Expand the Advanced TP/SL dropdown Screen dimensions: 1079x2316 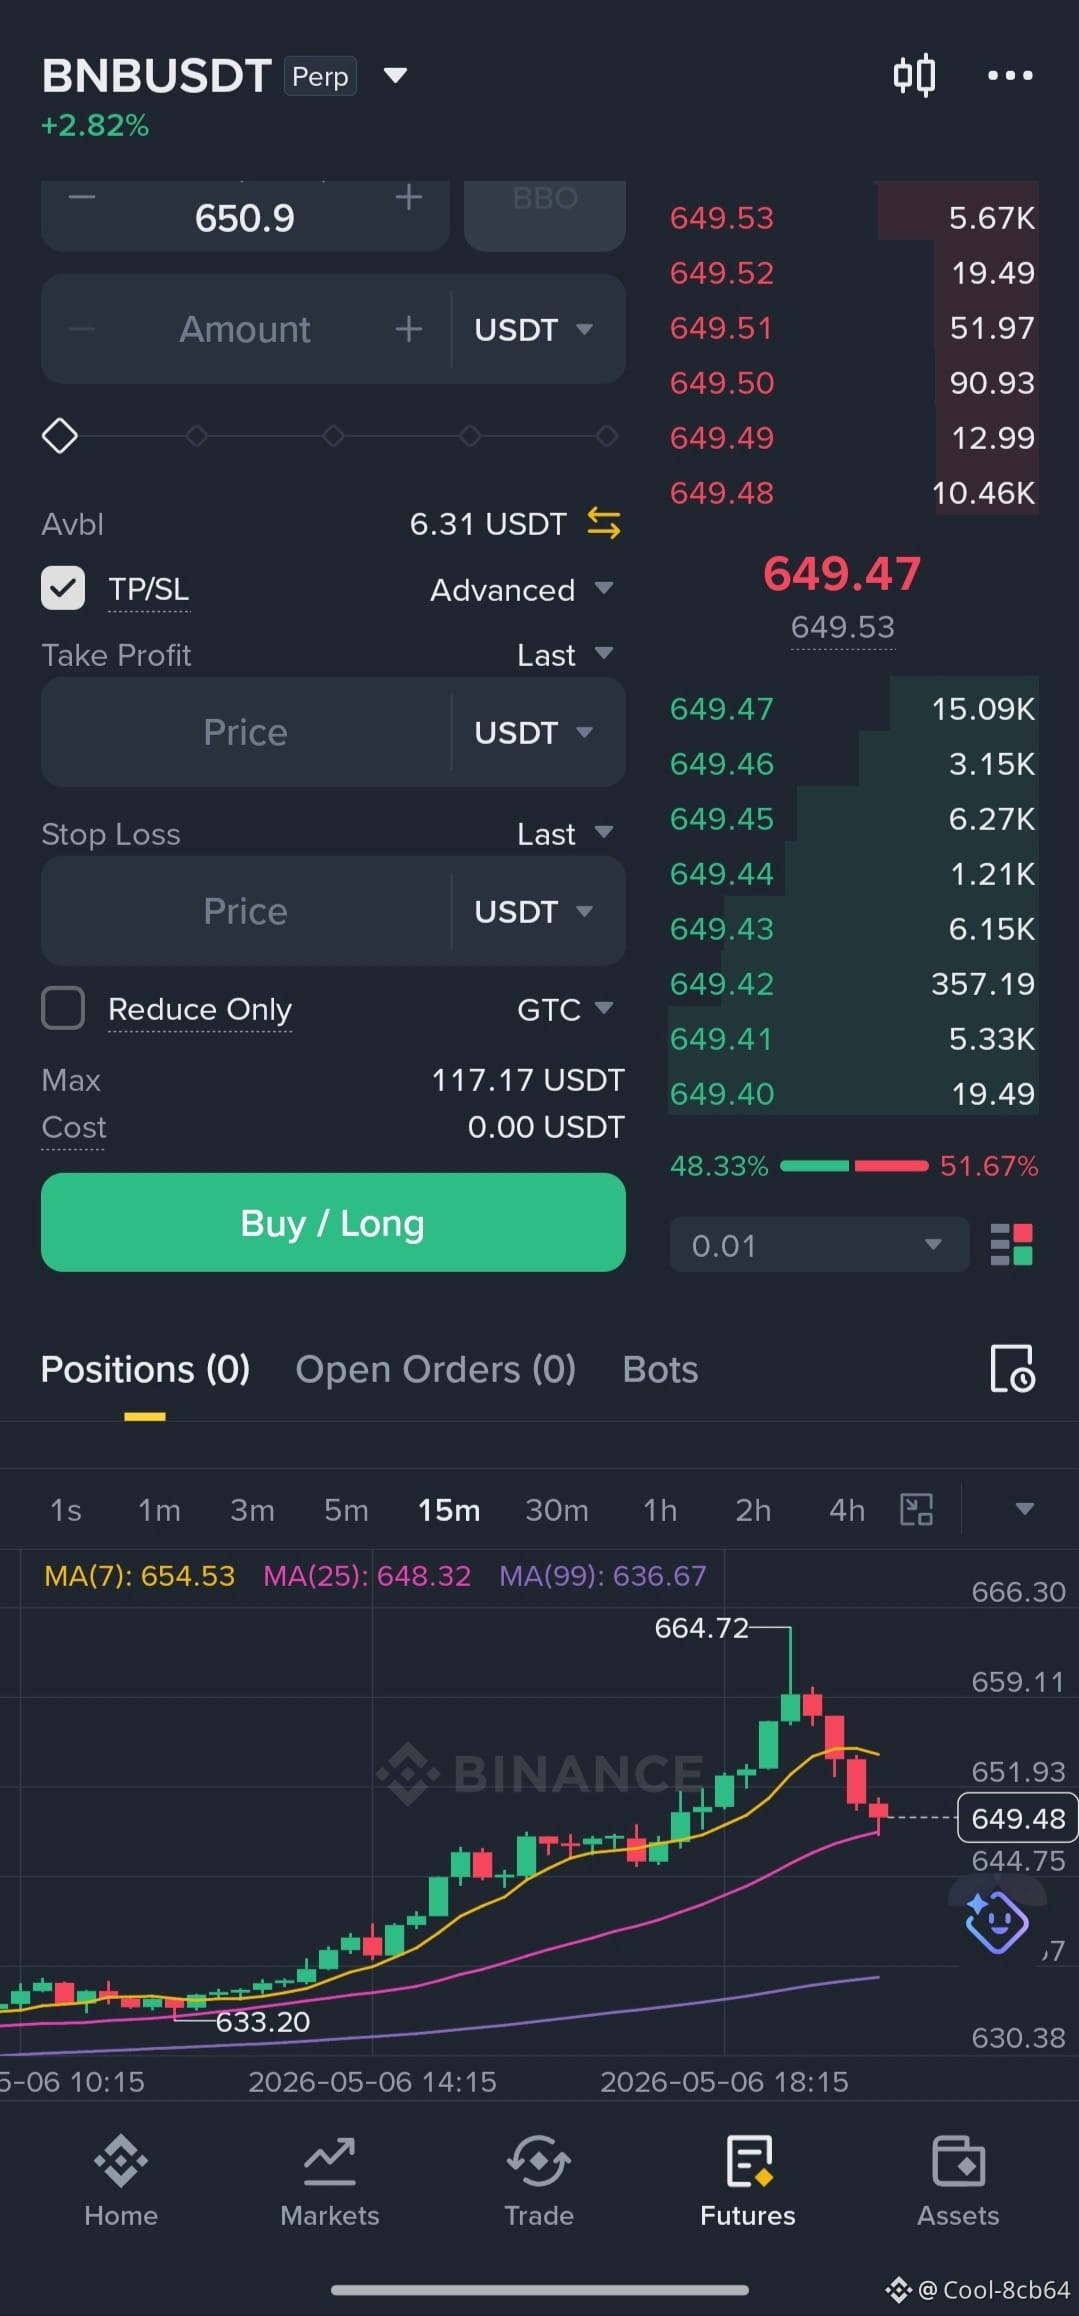click(x=521, y=590)
